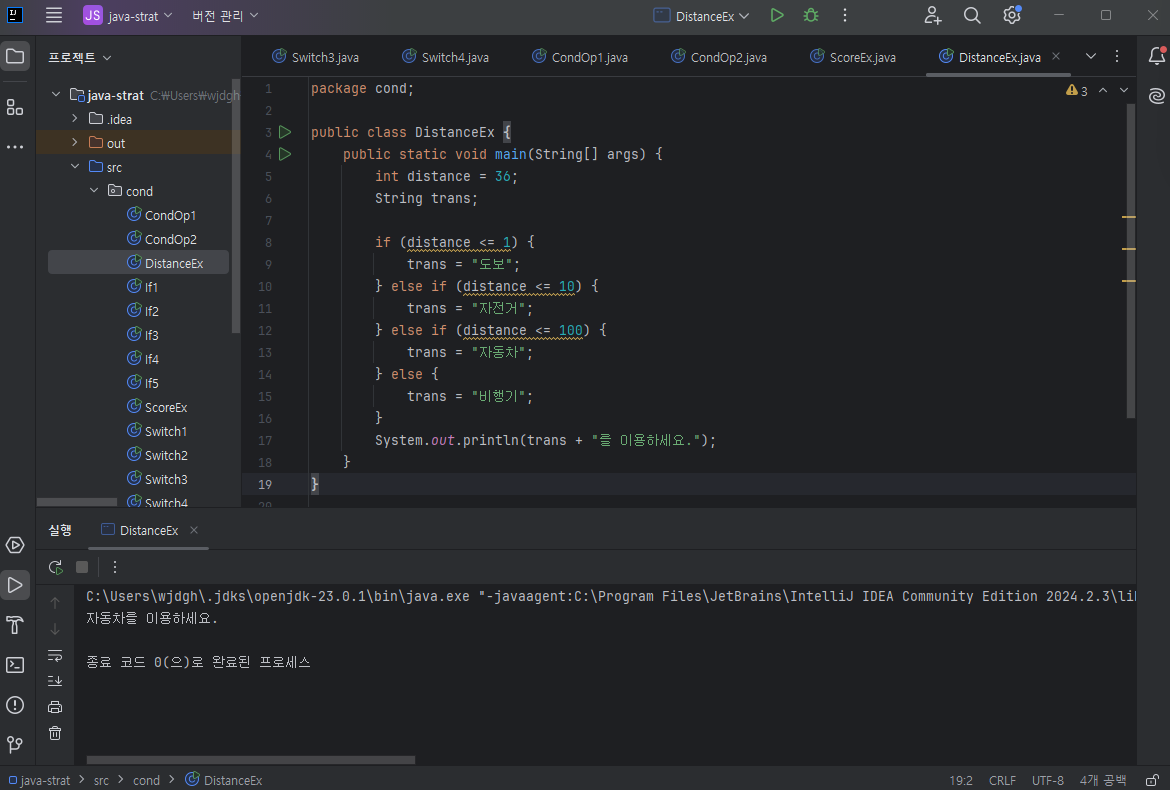Collapse the src folder tree node
Screen dimensions: 1170x790
(75, 167)
